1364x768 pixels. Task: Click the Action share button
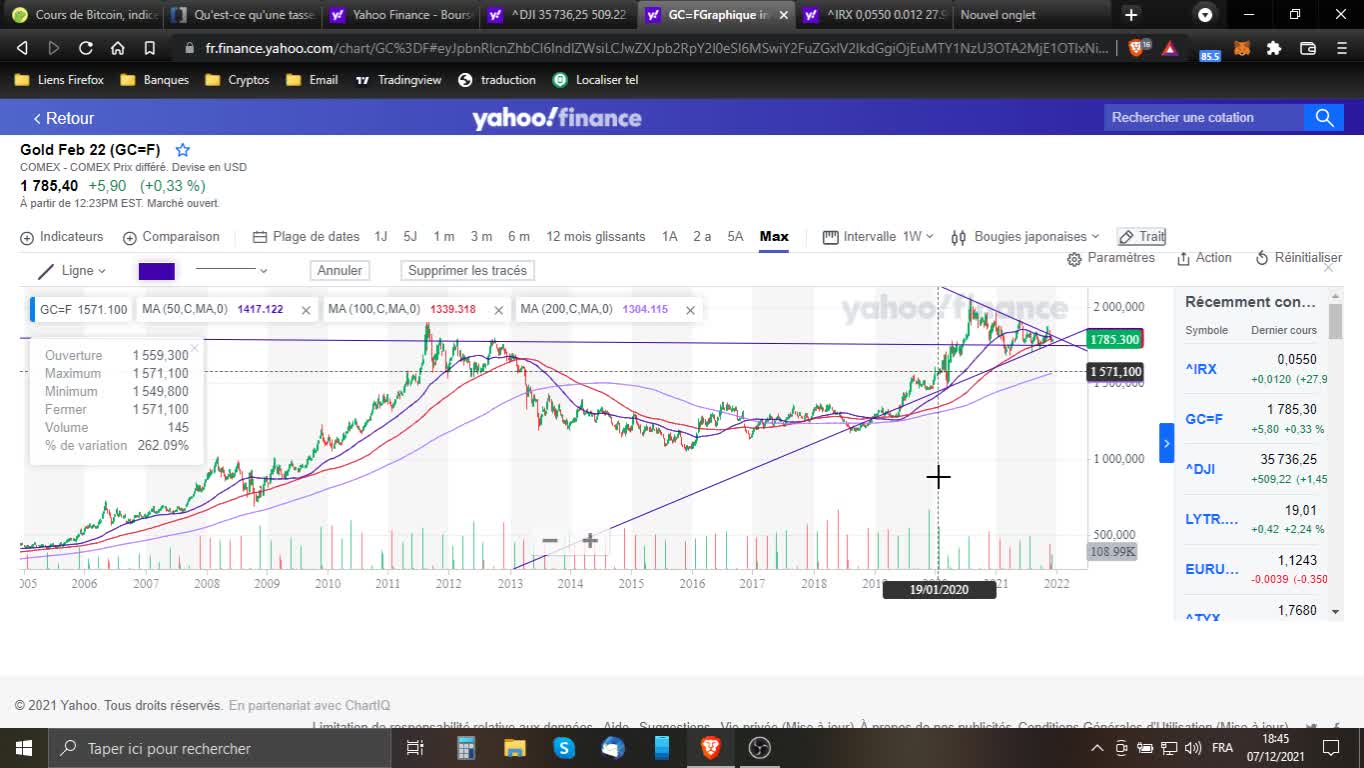1204,258
